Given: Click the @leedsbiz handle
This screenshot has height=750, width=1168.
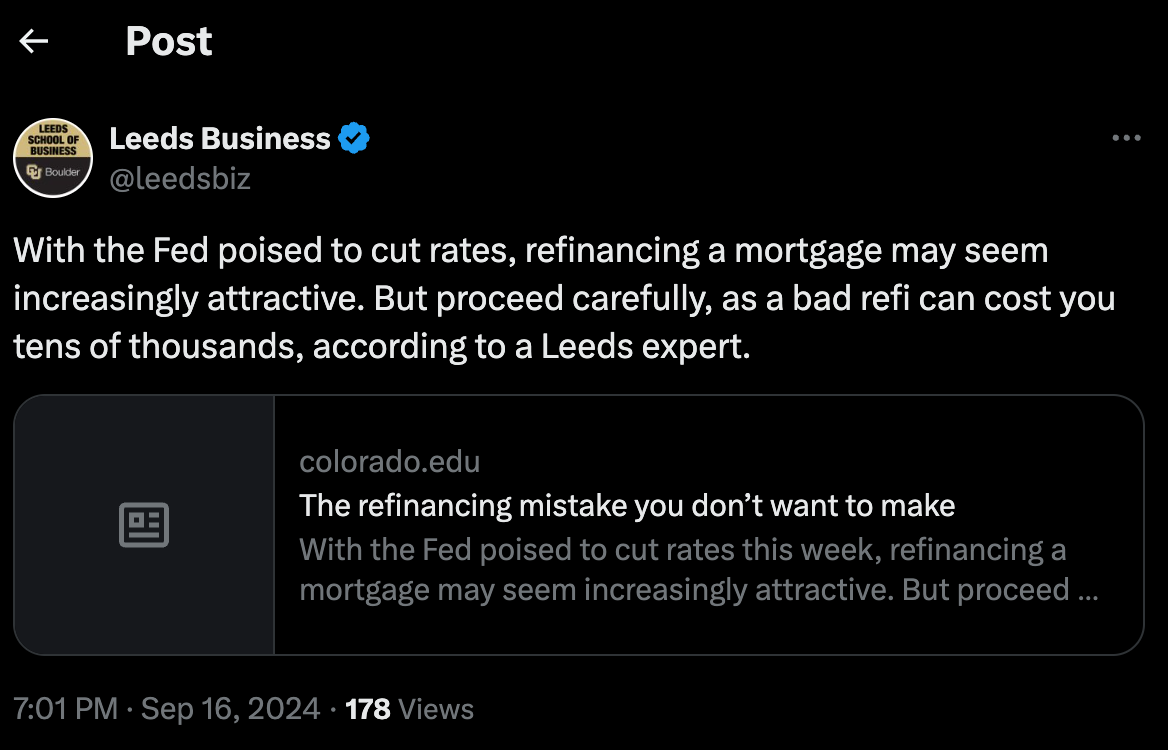Looking at the screenshot, I should (180, 179).
